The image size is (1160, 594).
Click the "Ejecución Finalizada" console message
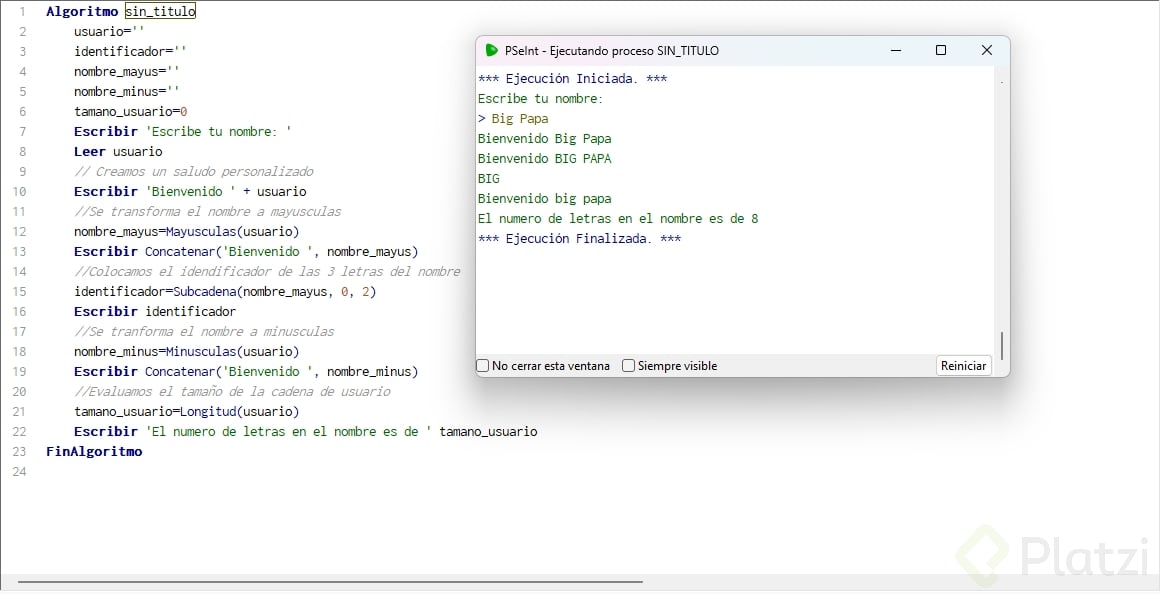click(x=579, y=239)
